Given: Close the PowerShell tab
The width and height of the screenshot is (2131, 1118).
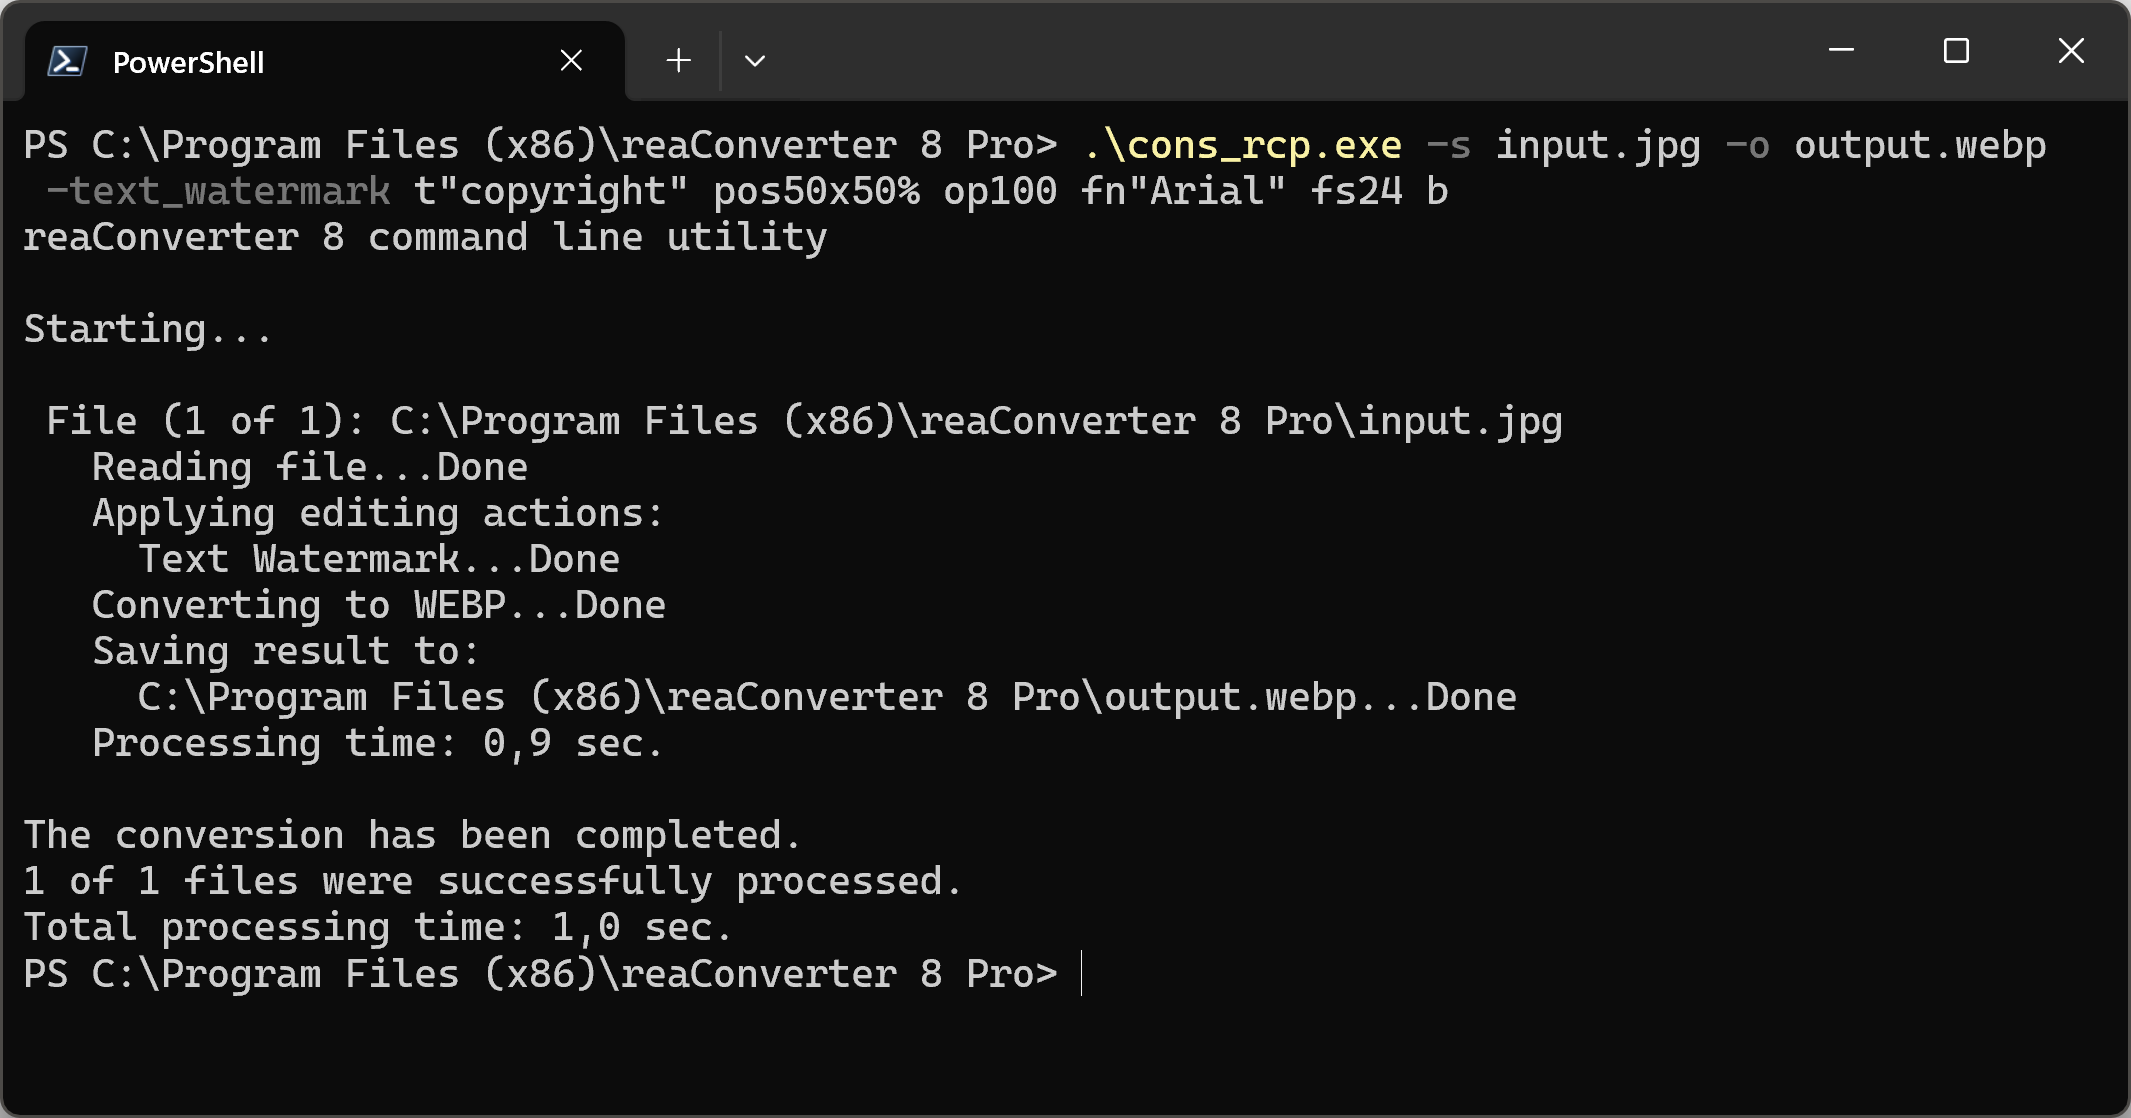Looking at the screenshot, I should click(571, 61).
